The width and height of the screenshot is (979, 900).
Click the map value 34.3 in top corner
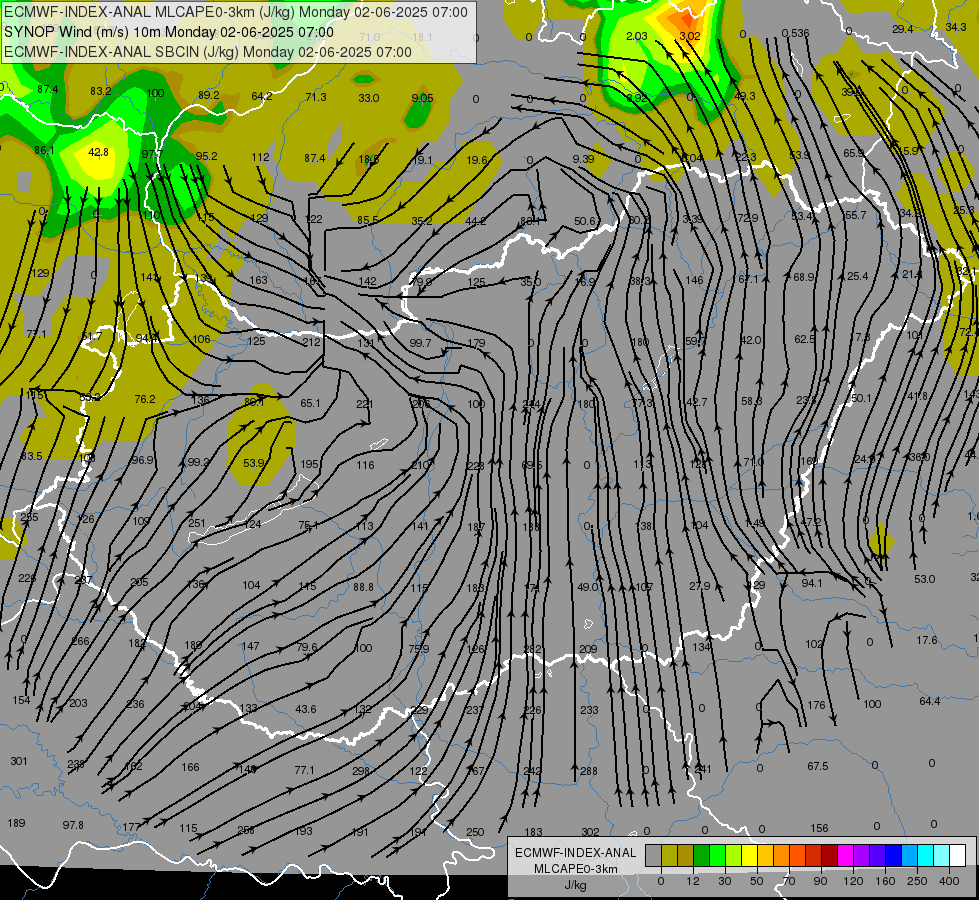[x=956, y=27]
